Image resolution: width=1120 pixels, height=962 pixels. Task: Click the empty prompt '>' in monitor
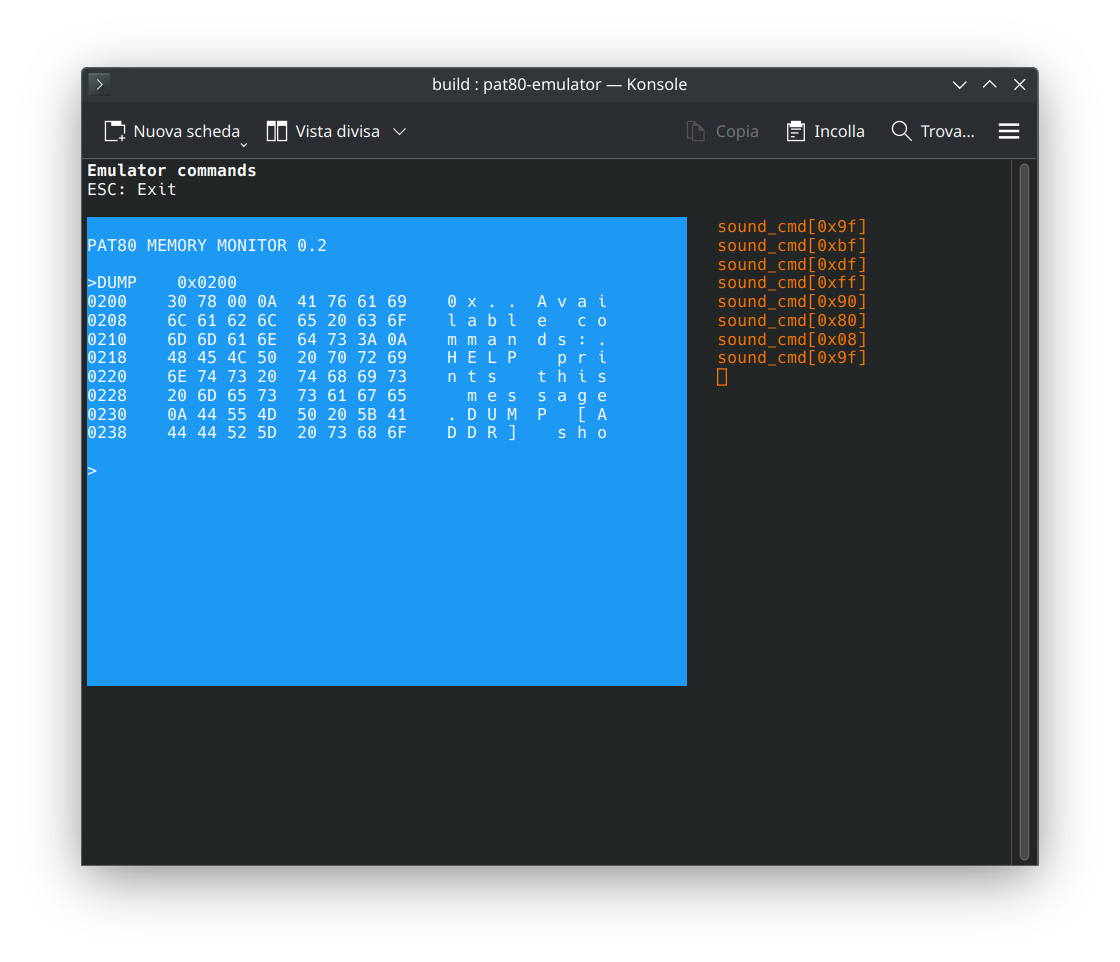(92, 471)
